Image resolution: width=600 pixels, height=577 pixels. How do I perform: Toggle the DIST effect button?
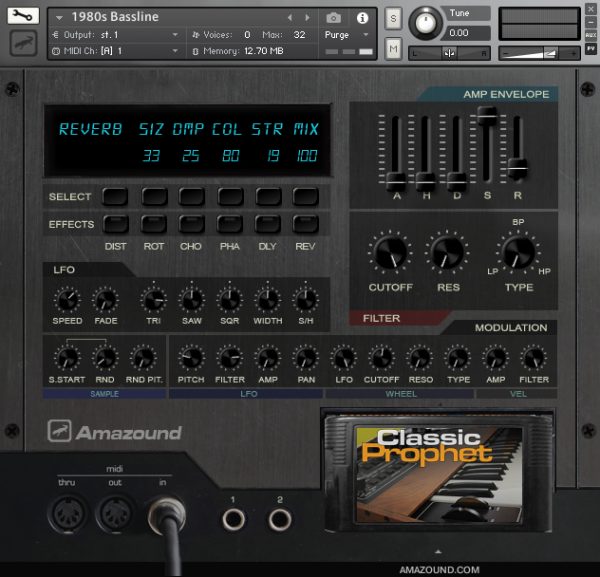coord(116,224)
